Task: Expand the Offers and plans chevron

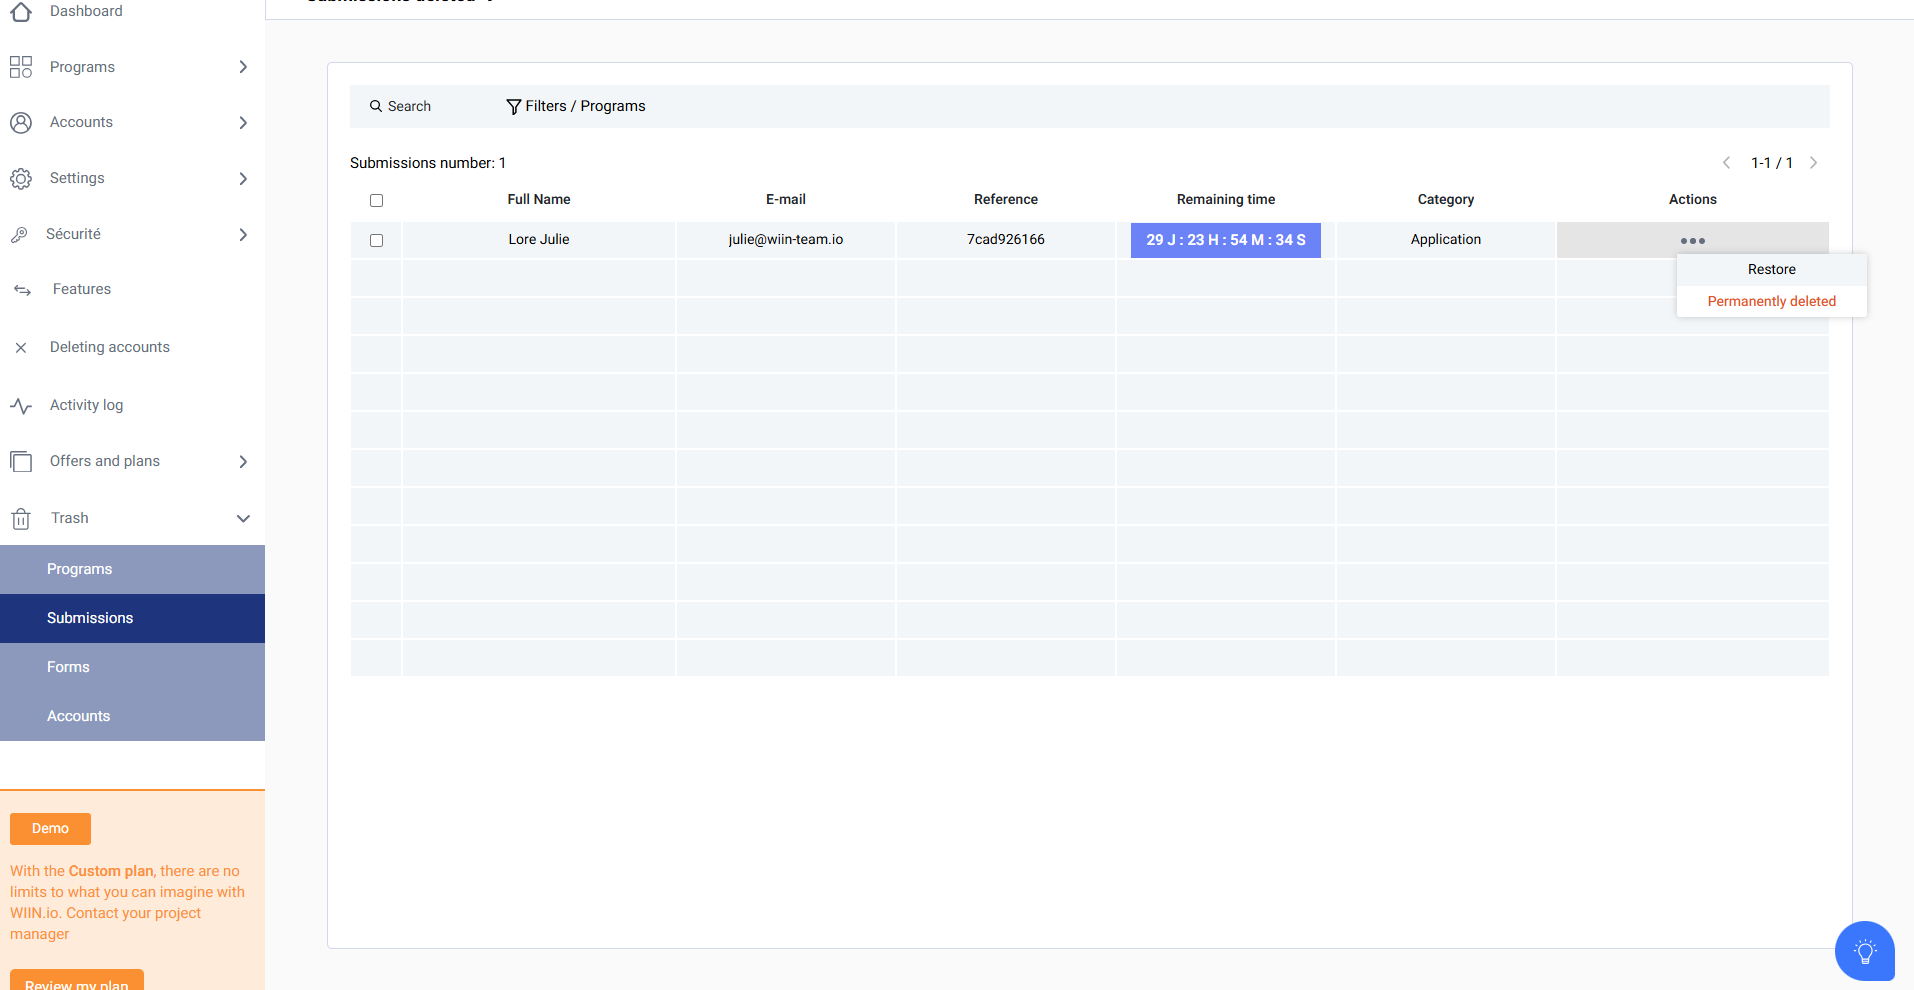Action: coord(243,462)
